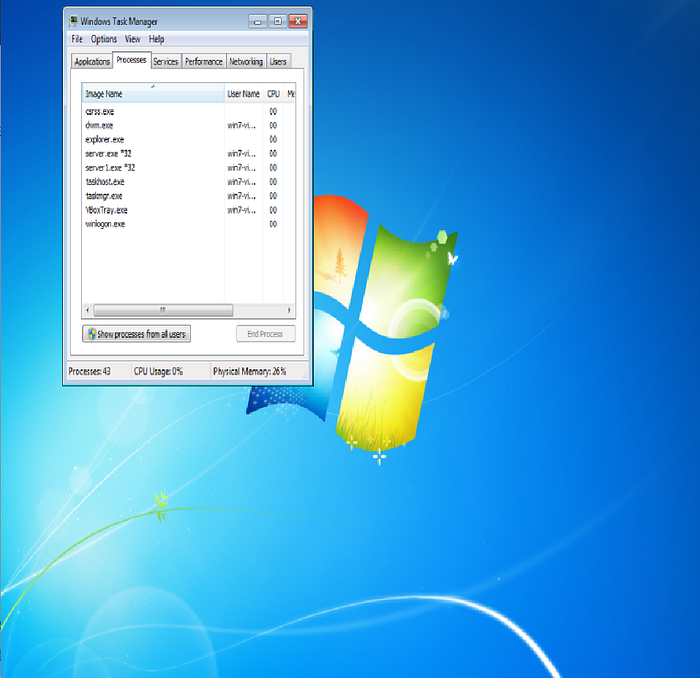
Task: Click Show processes from all users
Action: [x=136, y=334]
